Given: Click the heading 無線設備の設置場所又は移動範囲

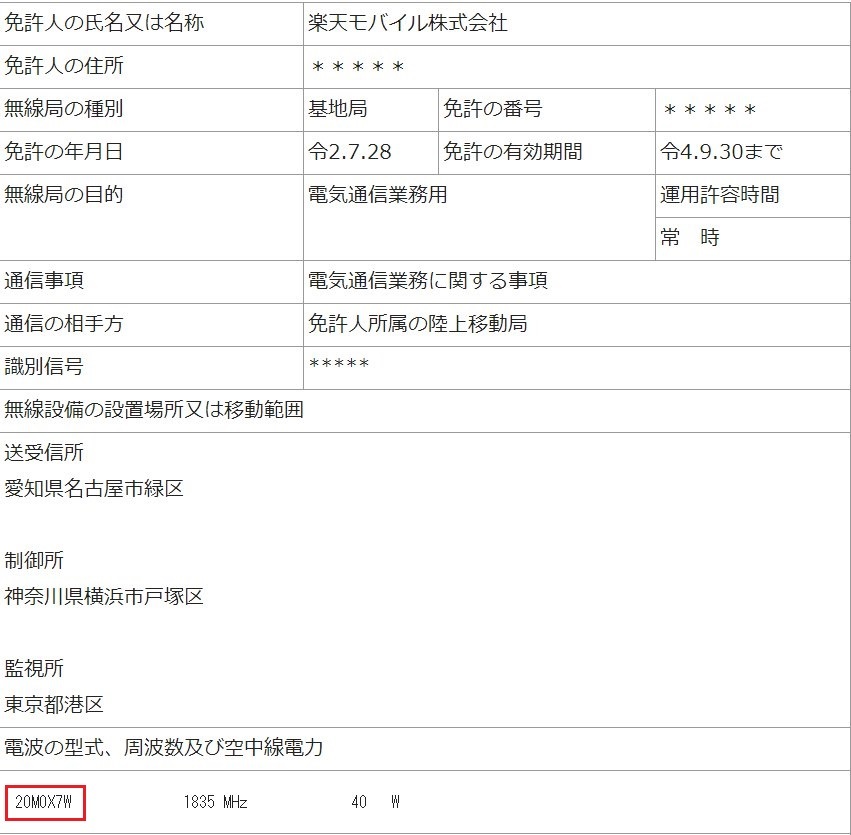Looking at the screenshot, I should 154,409.
